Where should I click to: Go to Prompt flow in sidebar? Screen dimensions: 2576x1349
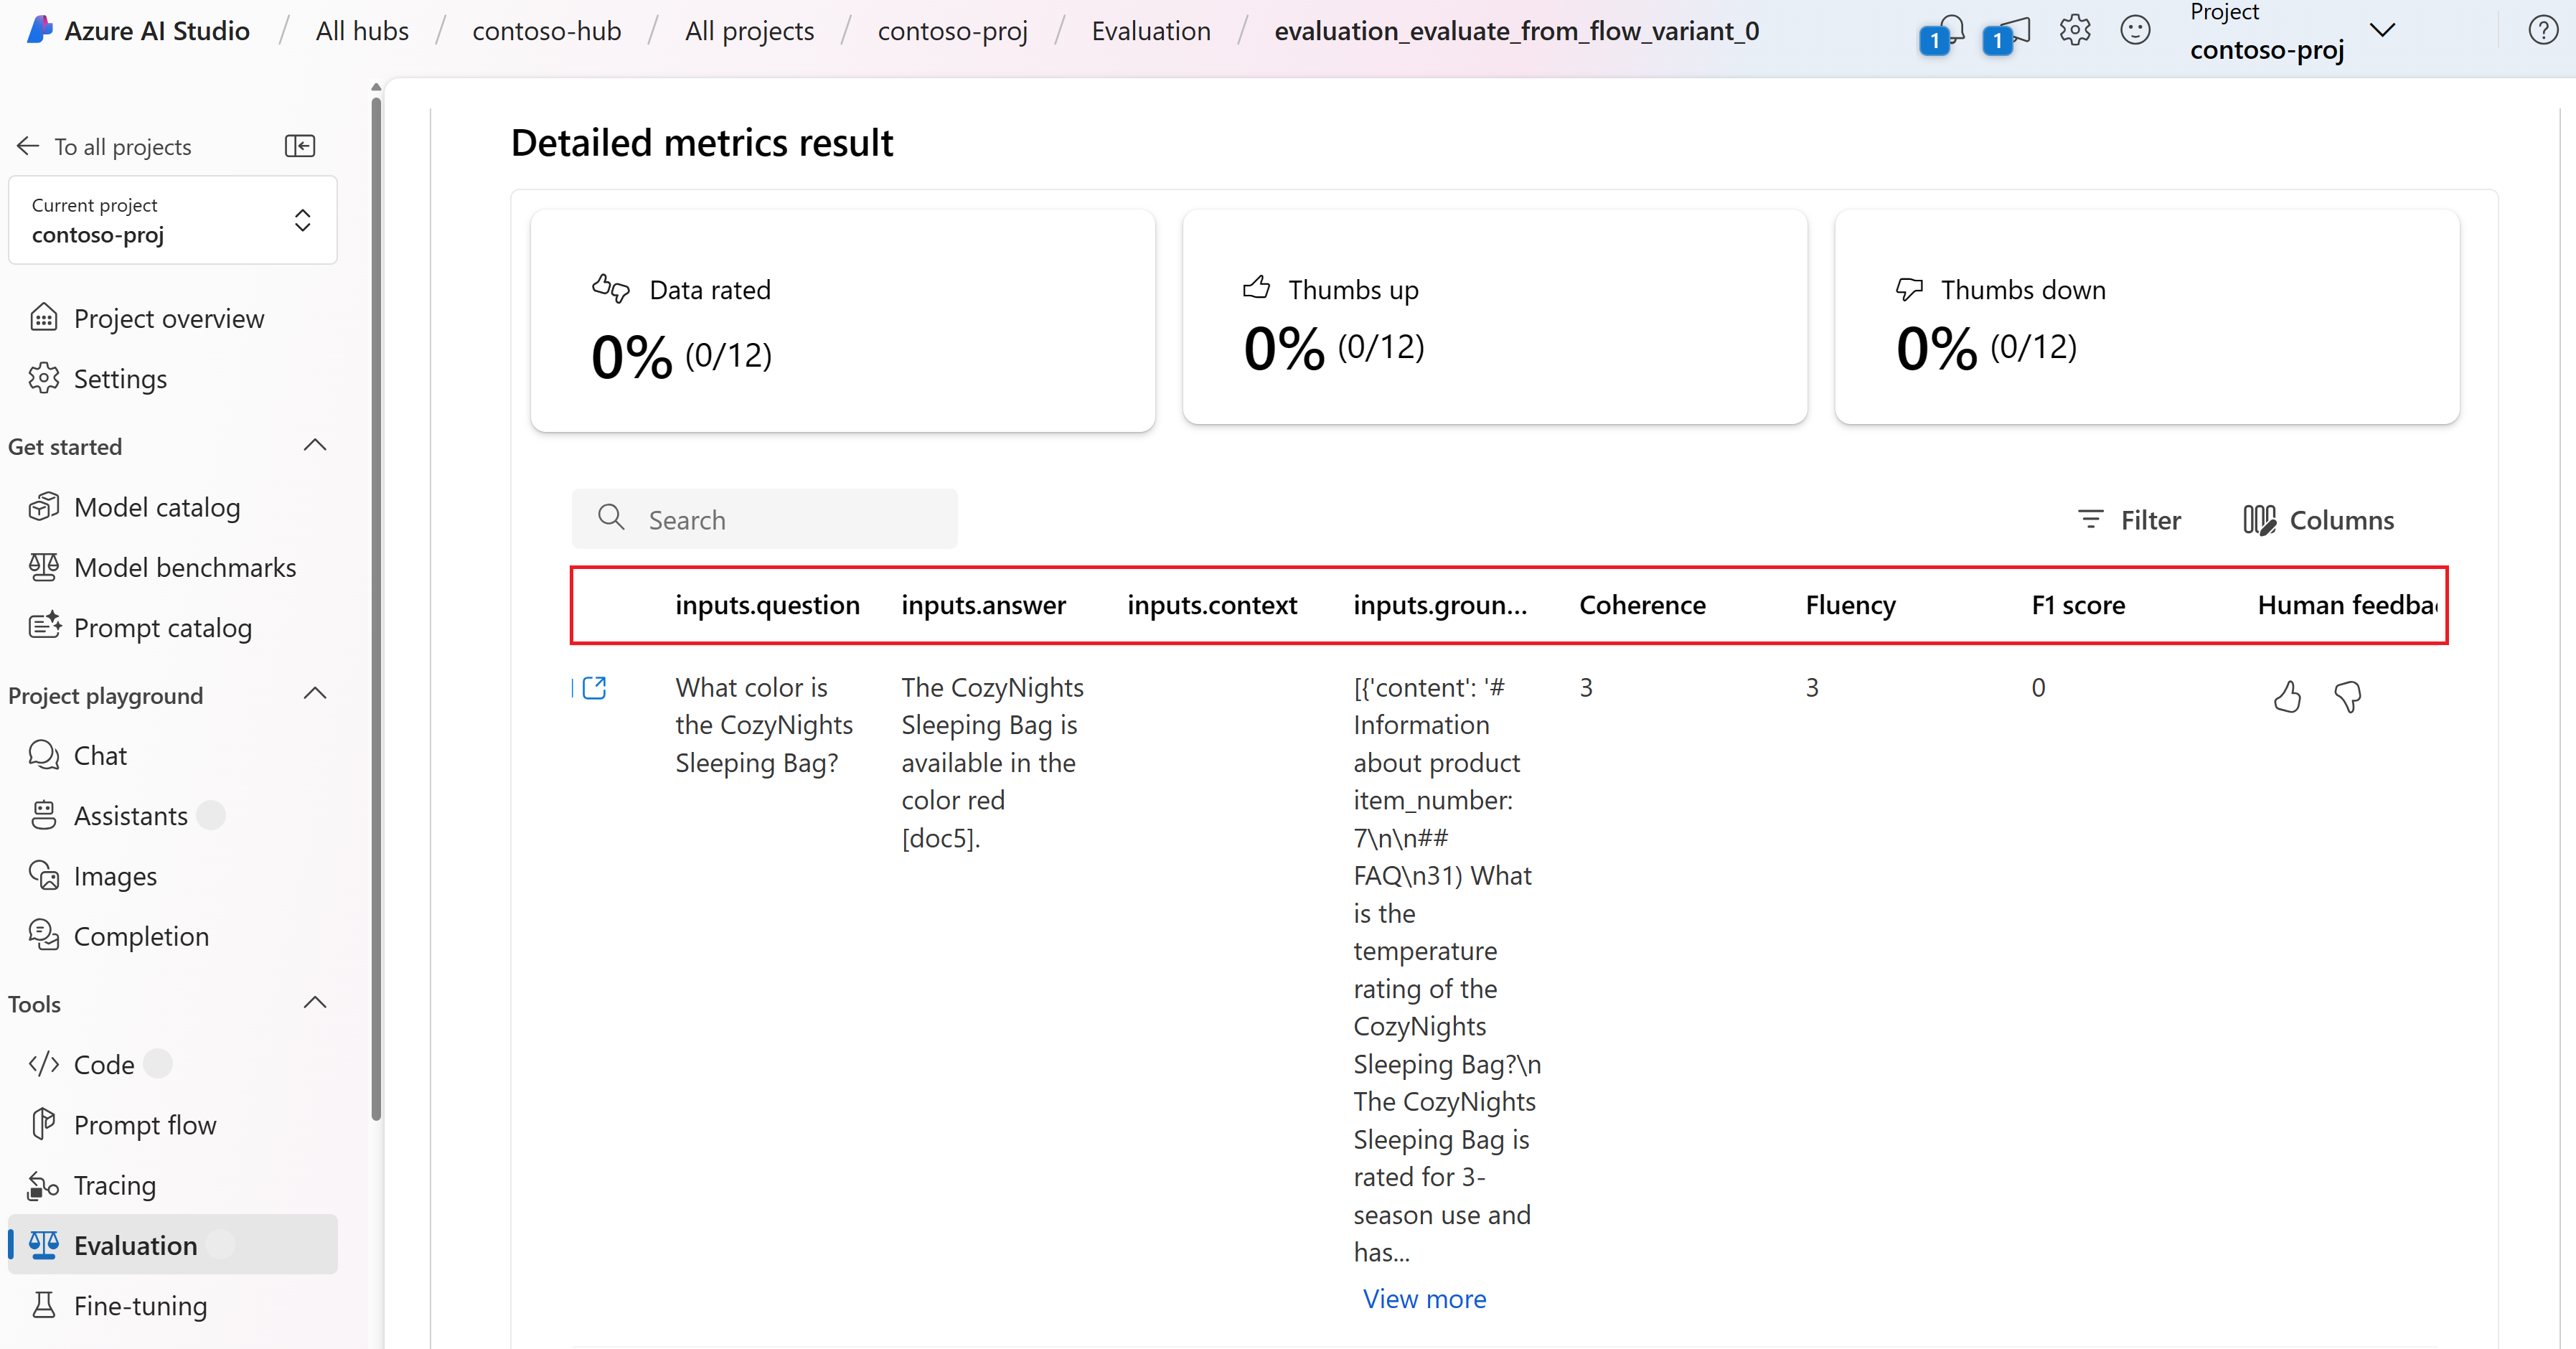click(x=144, y=1125)
